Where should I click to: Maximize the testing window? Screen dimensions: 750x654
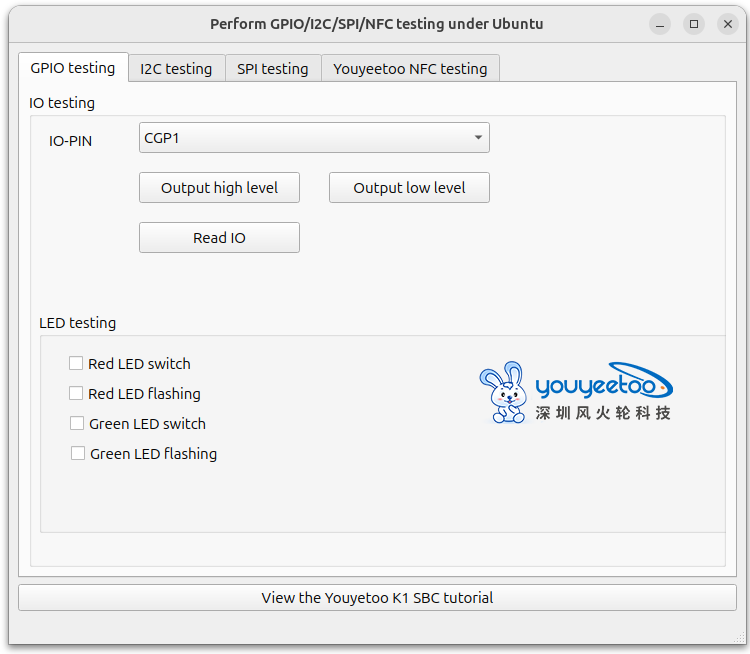pos(694,24)
